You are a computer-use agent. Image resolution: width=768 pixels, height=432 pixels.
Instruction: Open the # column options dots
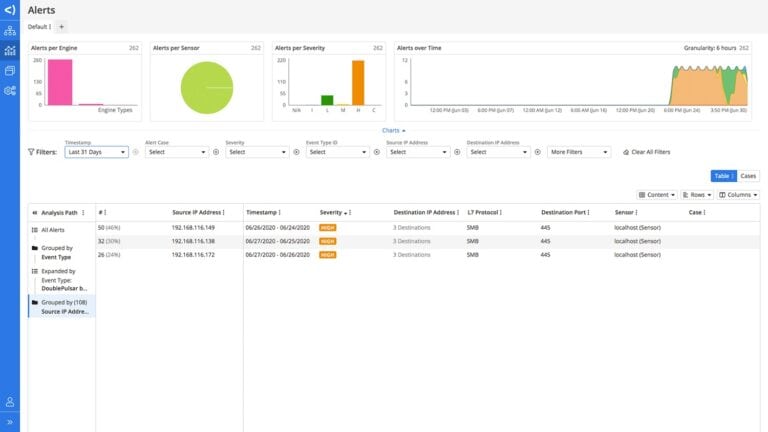[105, 213]
